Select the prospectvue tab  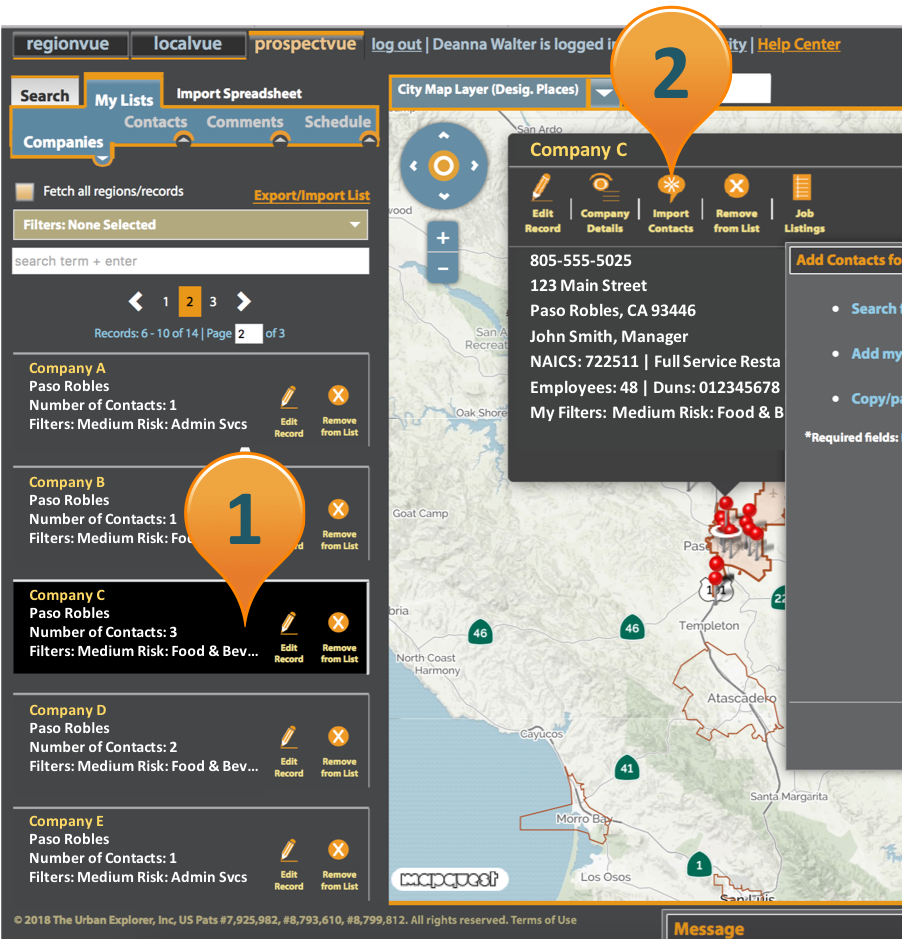[305, 44]
